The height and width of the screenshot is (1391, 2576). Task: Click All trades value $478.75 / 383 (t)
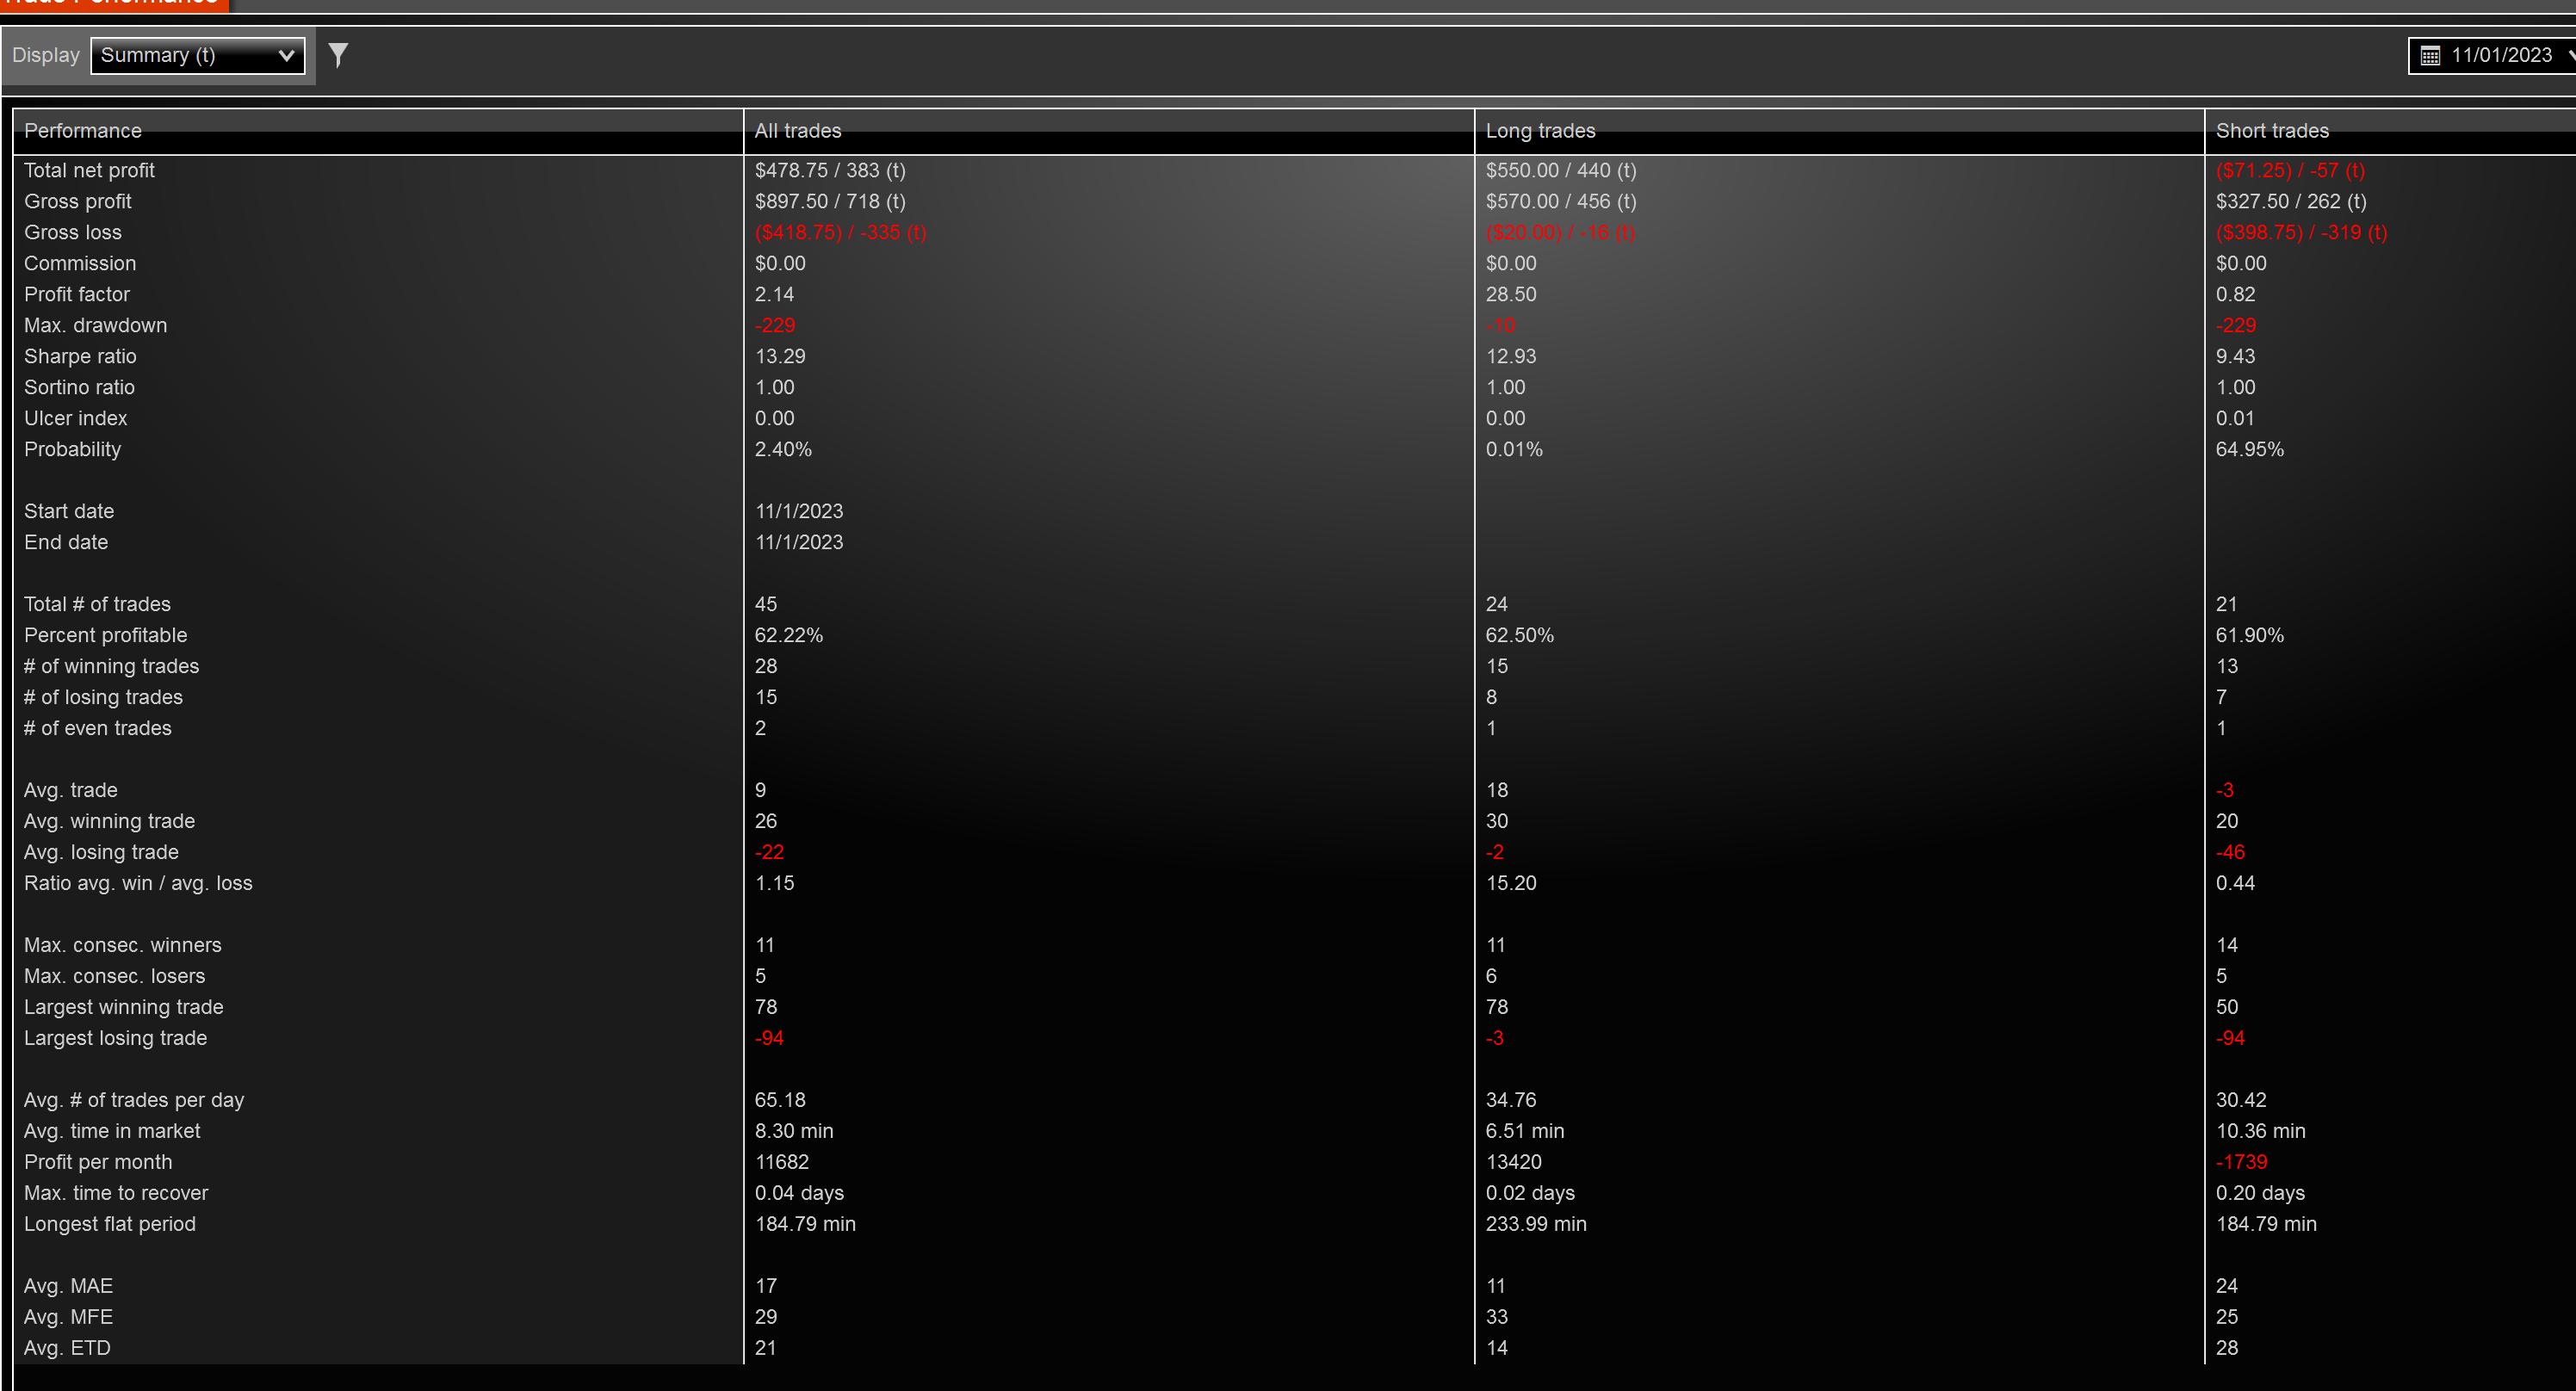[830, 170]
